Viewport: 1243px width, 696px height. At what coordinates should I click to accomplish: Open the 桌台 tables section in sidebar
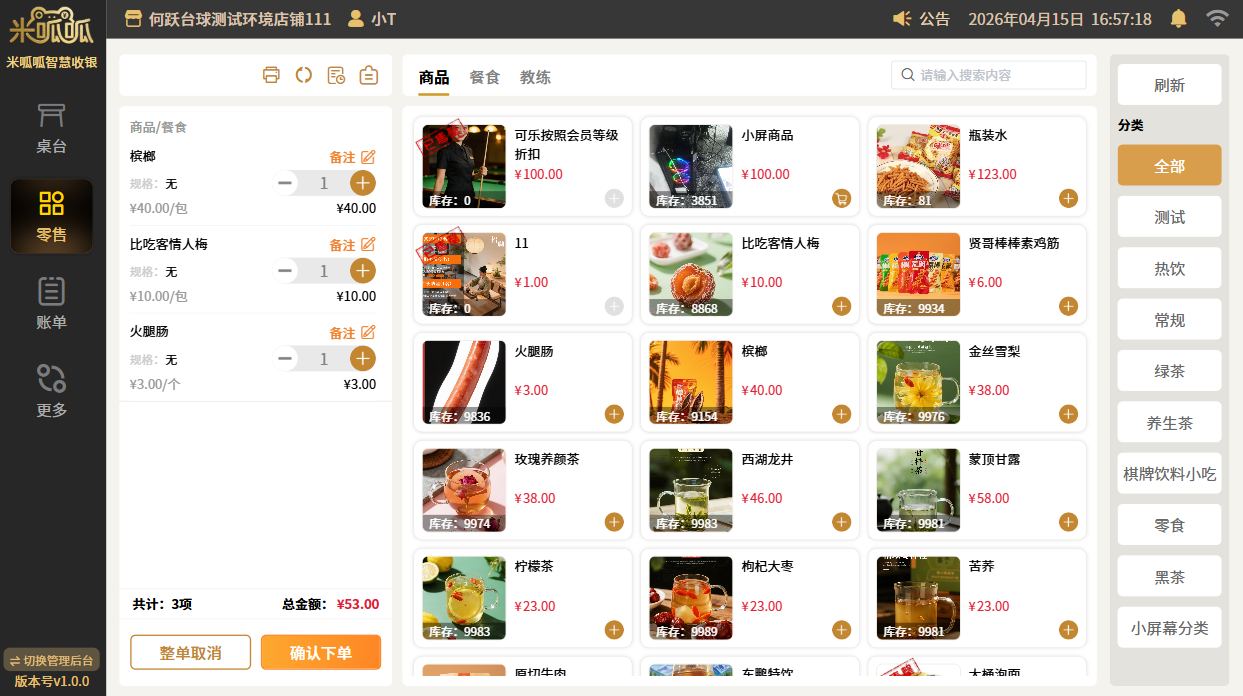[x=51, y=128]
